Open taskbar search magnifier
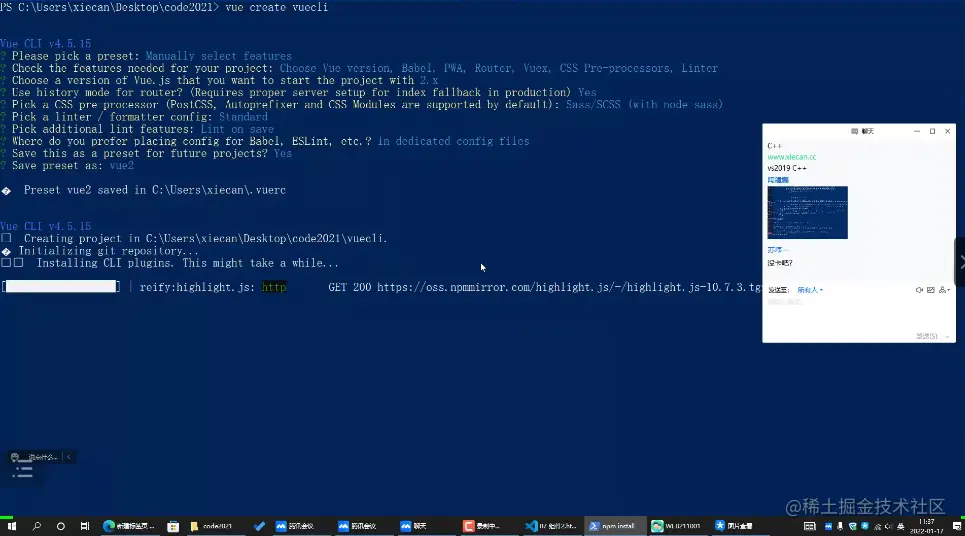This screenshot has height=536, width=965. point(36,526)
